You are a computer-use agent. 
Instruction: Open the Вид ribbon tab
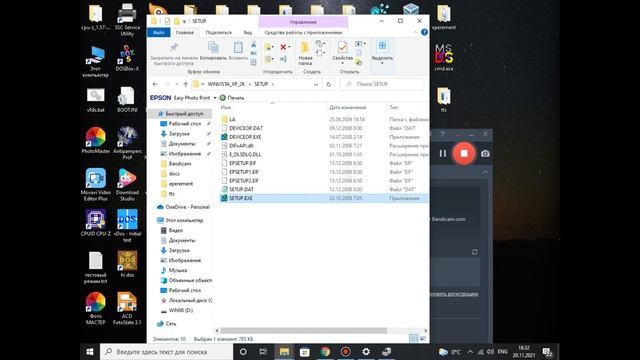coord(248,32)
